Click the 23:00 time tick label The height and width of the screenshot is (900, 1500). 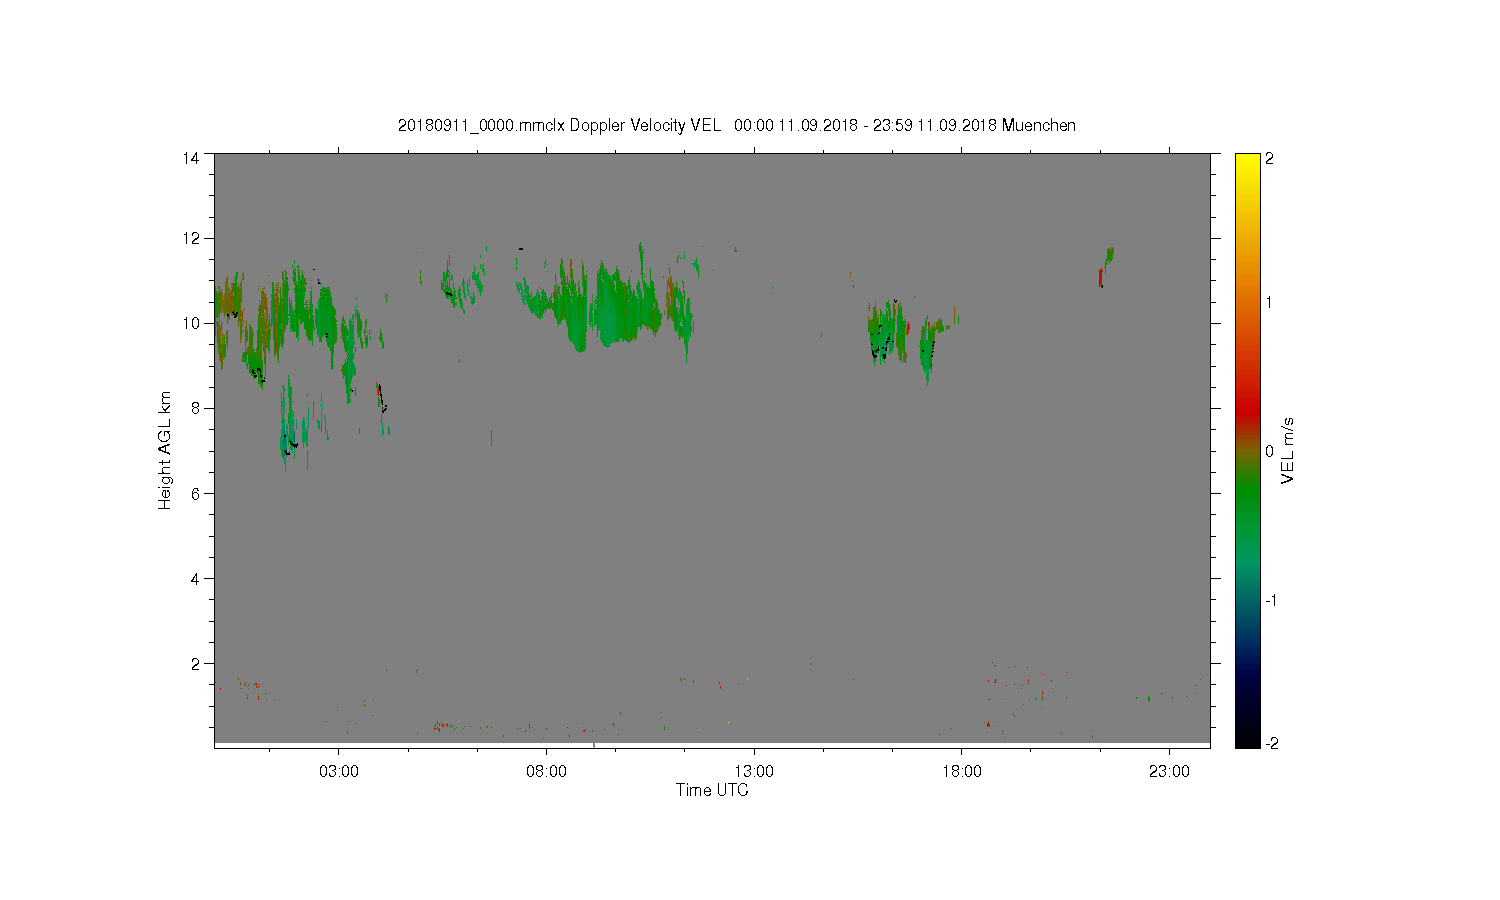pyautogui.click(x=1170, y=771)
